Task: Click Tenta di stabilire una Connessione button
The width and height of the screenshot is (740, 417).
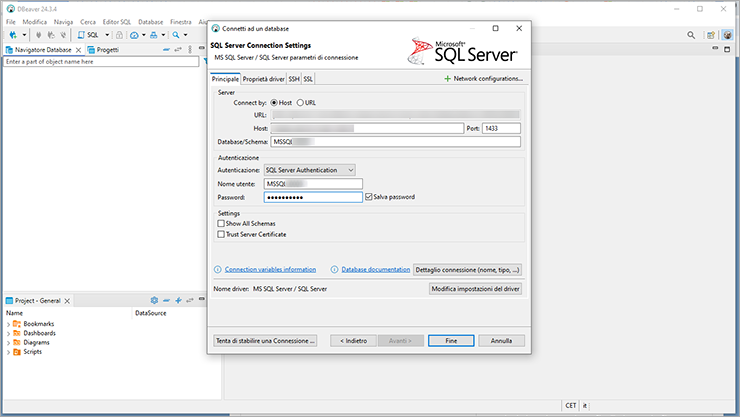Action: click(x=265, y=341)
